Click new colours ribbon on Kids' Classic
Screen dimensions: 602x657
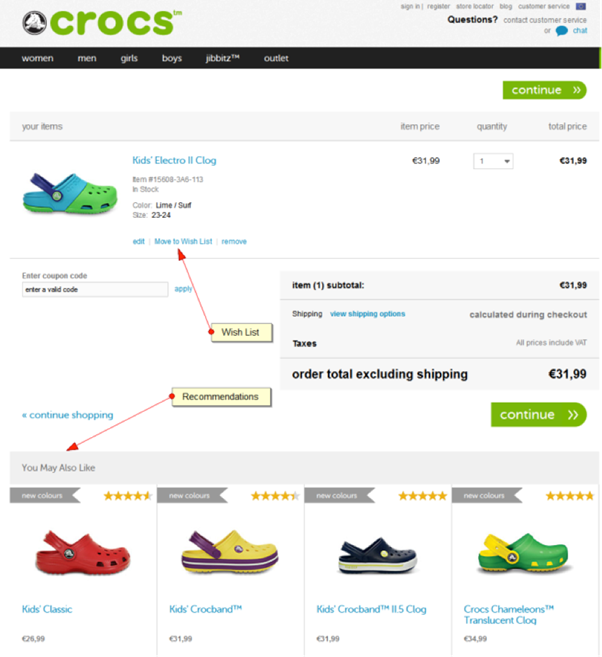(x=45, y=495)
